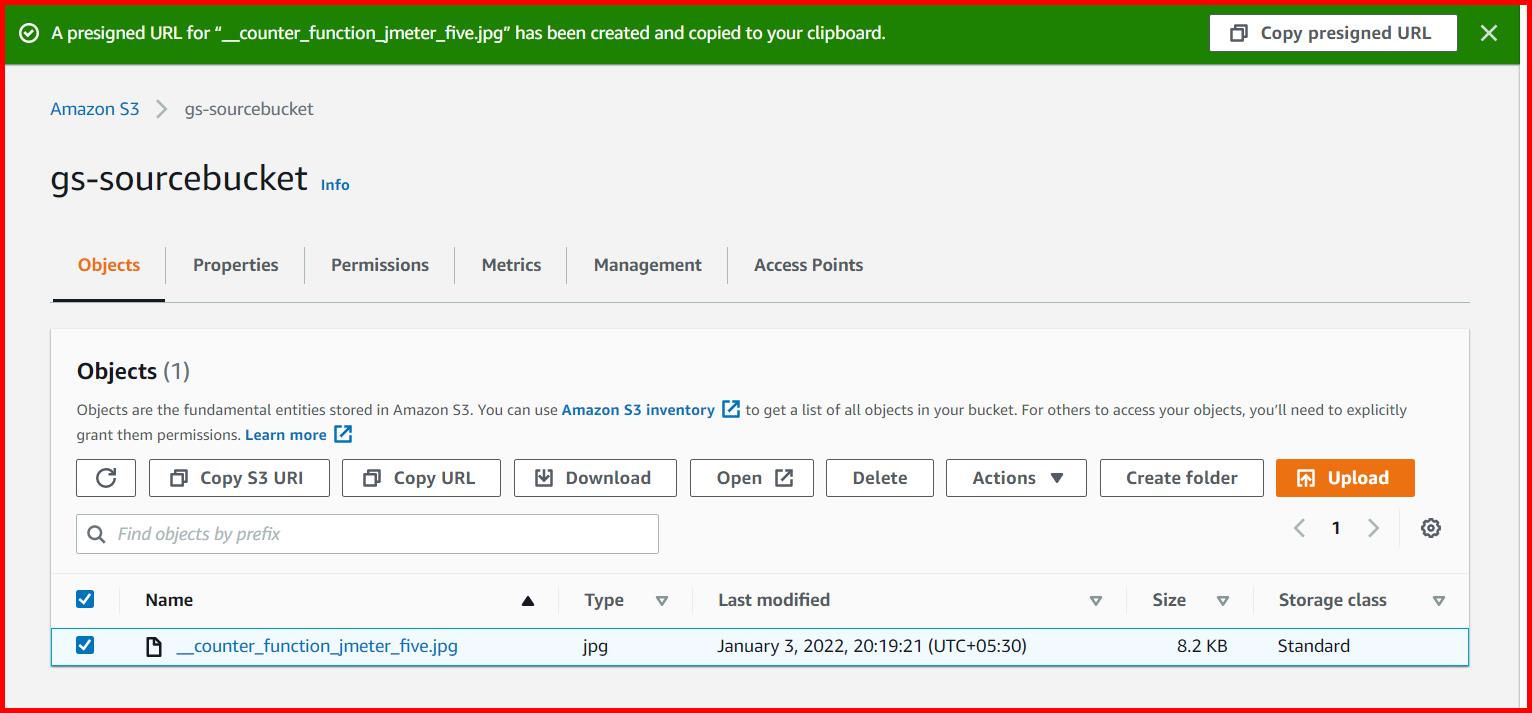1532x713 pixels.
Task: Open the preferences gear for the table
Action: tap(1430, 528)
